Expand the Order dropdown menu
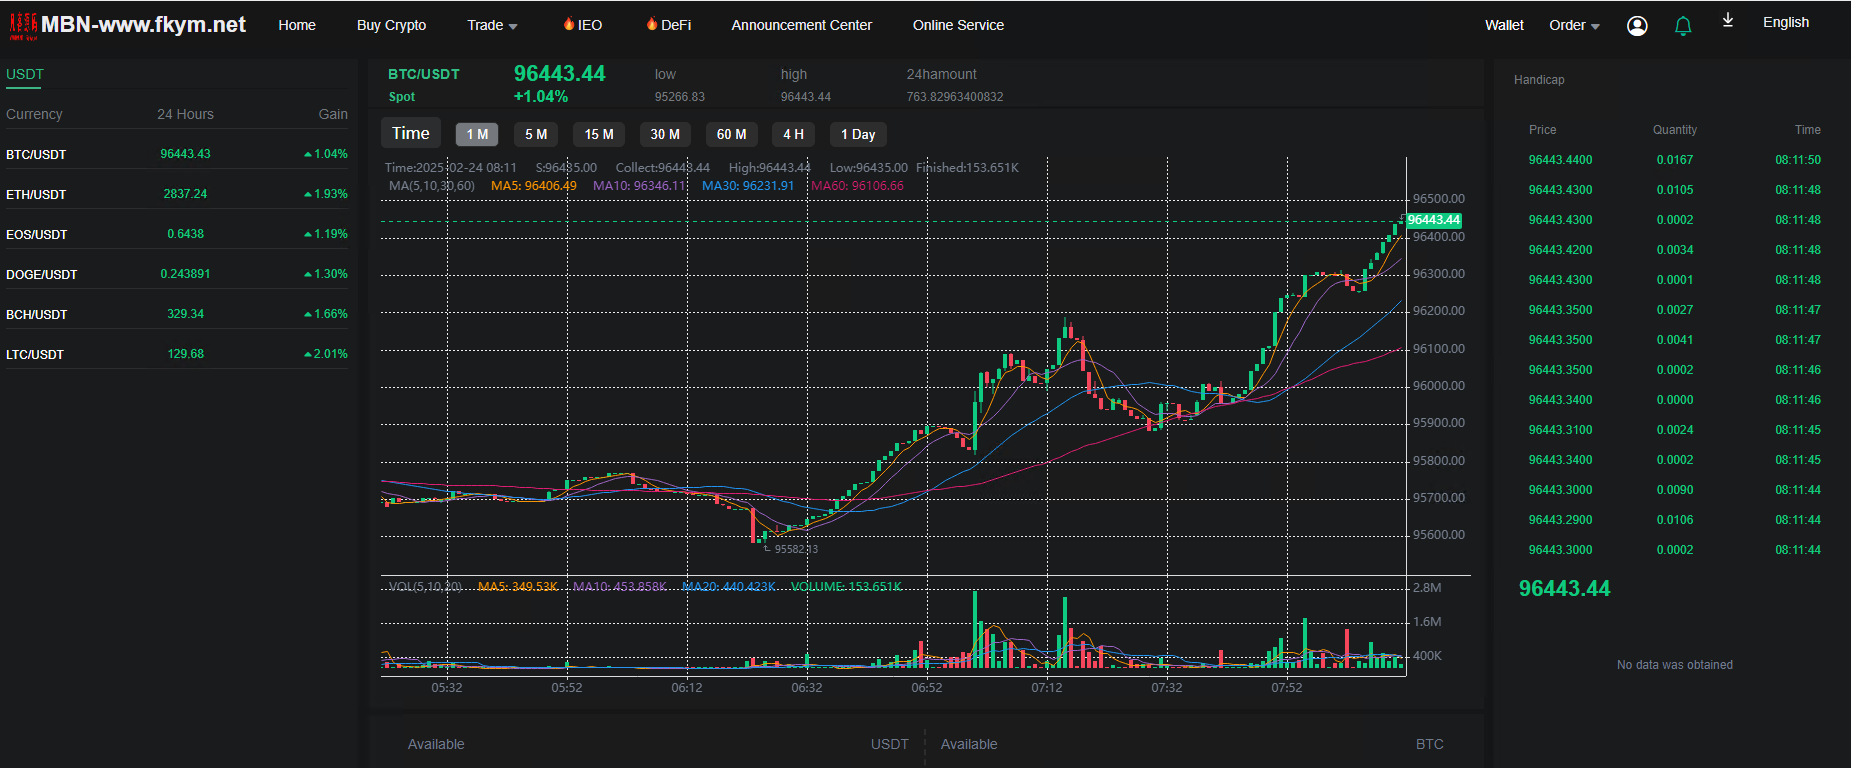Screen dimensions: 1851x768 click(x=1574, y=25)
